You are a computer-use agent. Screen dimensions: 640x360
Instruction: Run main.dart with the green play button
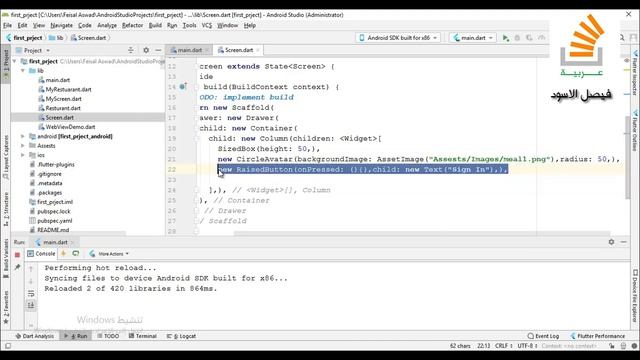coord(505,38)
